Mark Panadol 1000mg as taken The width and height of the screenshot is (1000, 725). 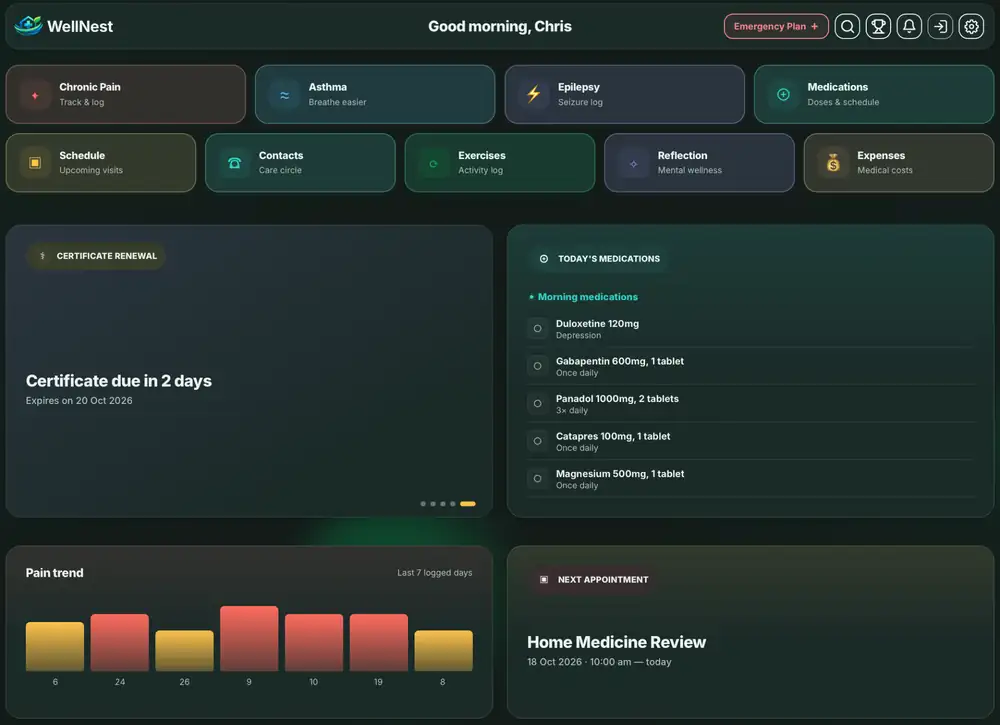(x=538, y=404)
